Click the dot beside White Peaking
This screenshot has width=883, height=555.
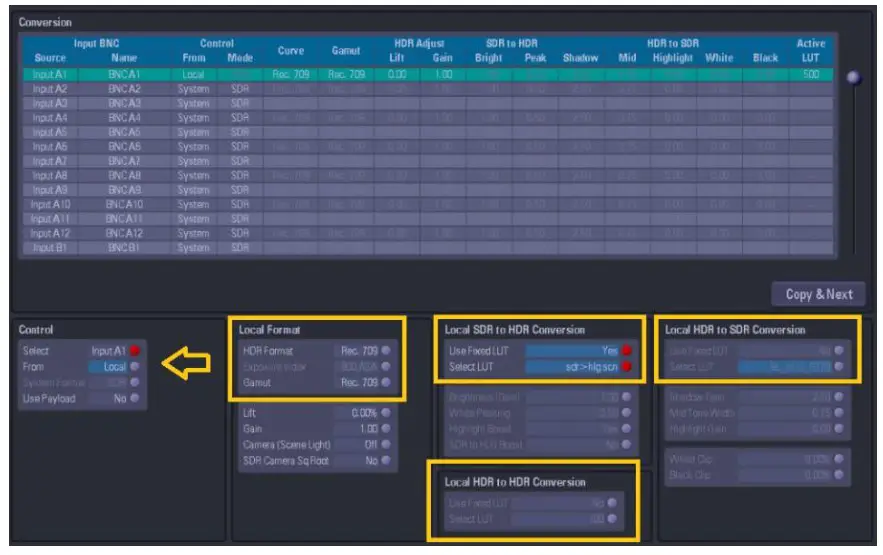coord(626,413)
